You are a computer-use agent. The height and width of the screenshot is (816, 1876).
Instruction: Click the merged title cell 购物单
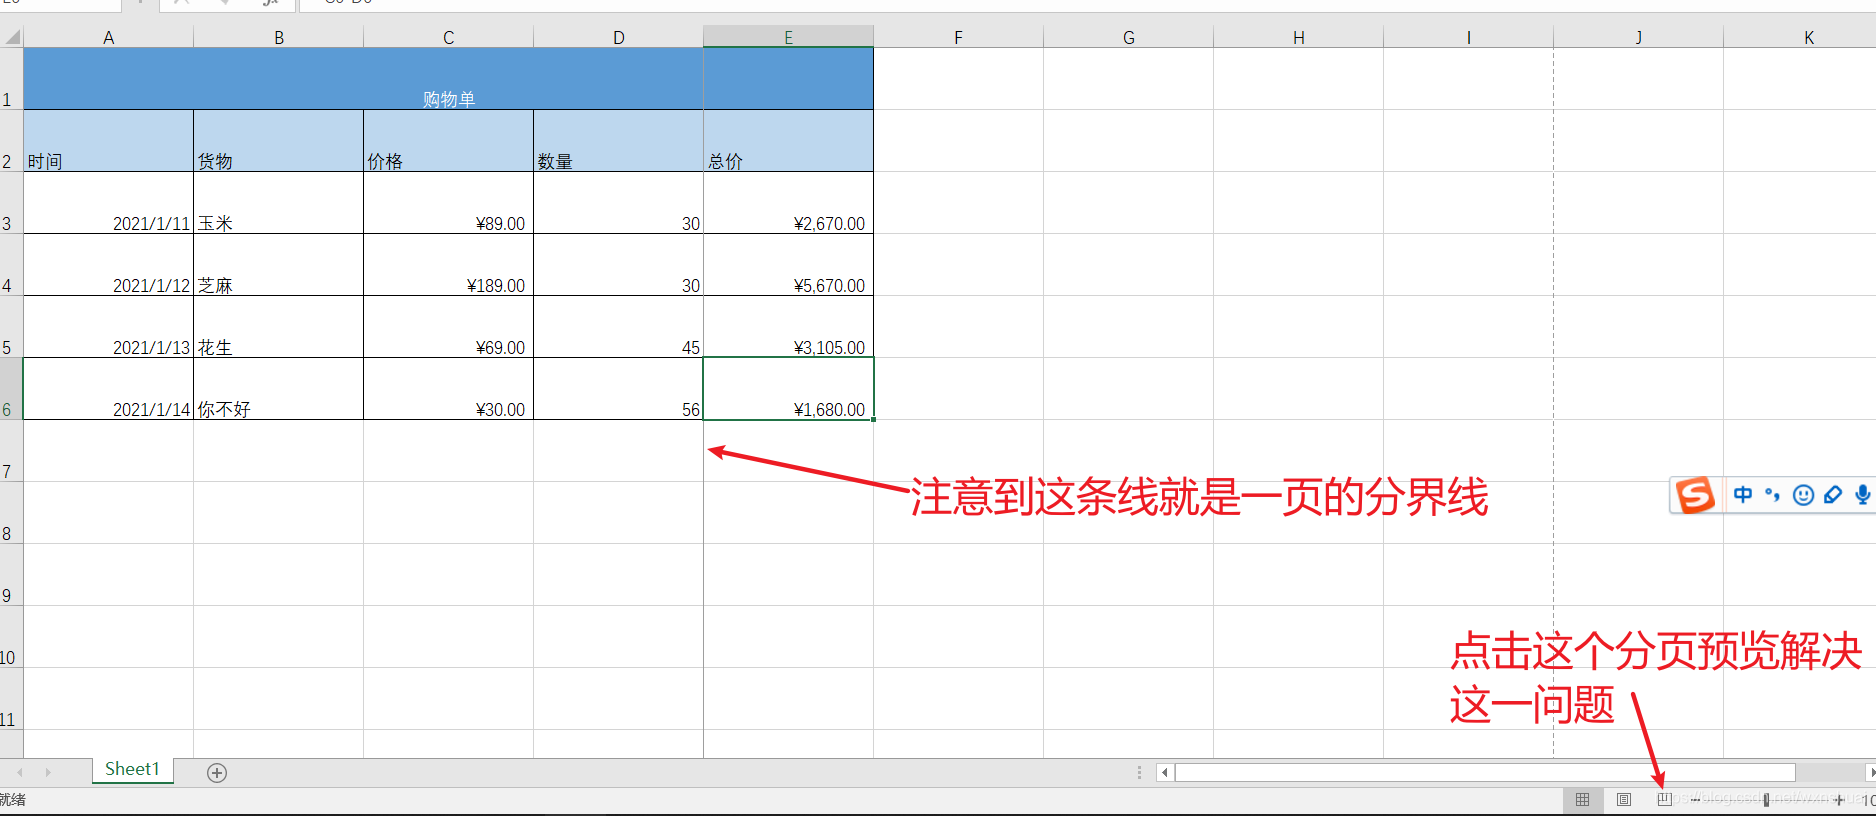point(449,79)
